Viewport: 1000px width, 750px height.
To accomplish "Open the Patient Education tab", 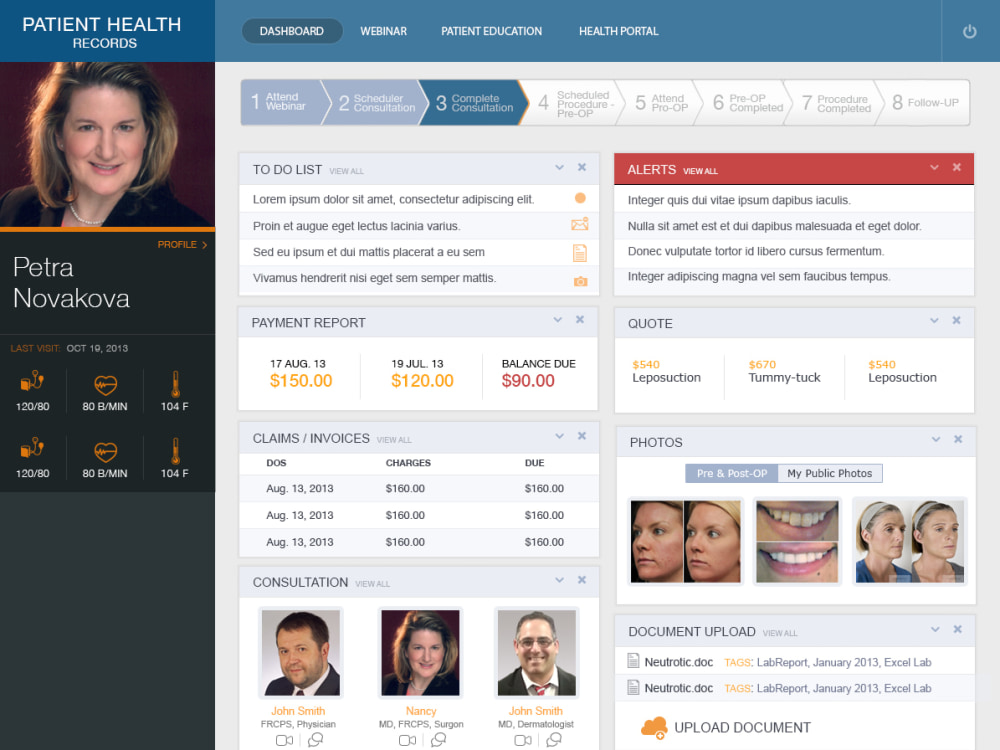I will pyautogui.click(x=492, y=31).
